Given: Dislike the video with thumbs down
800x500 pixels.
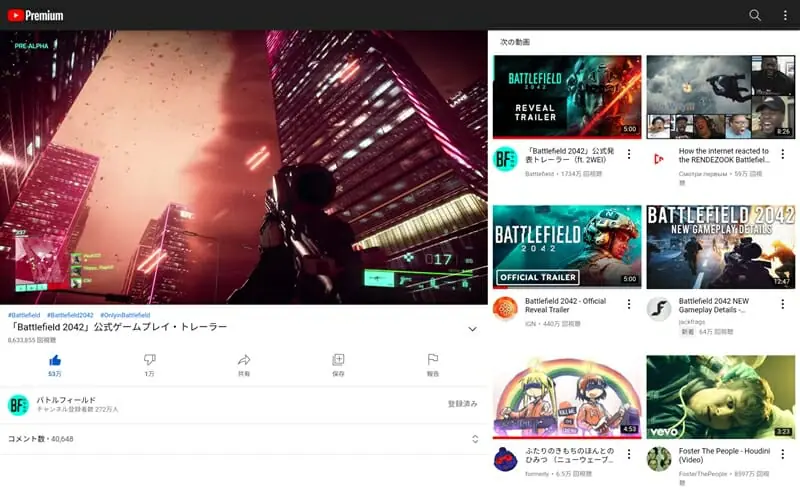Looking at the screenshot, I should click(x=149, y=360).
